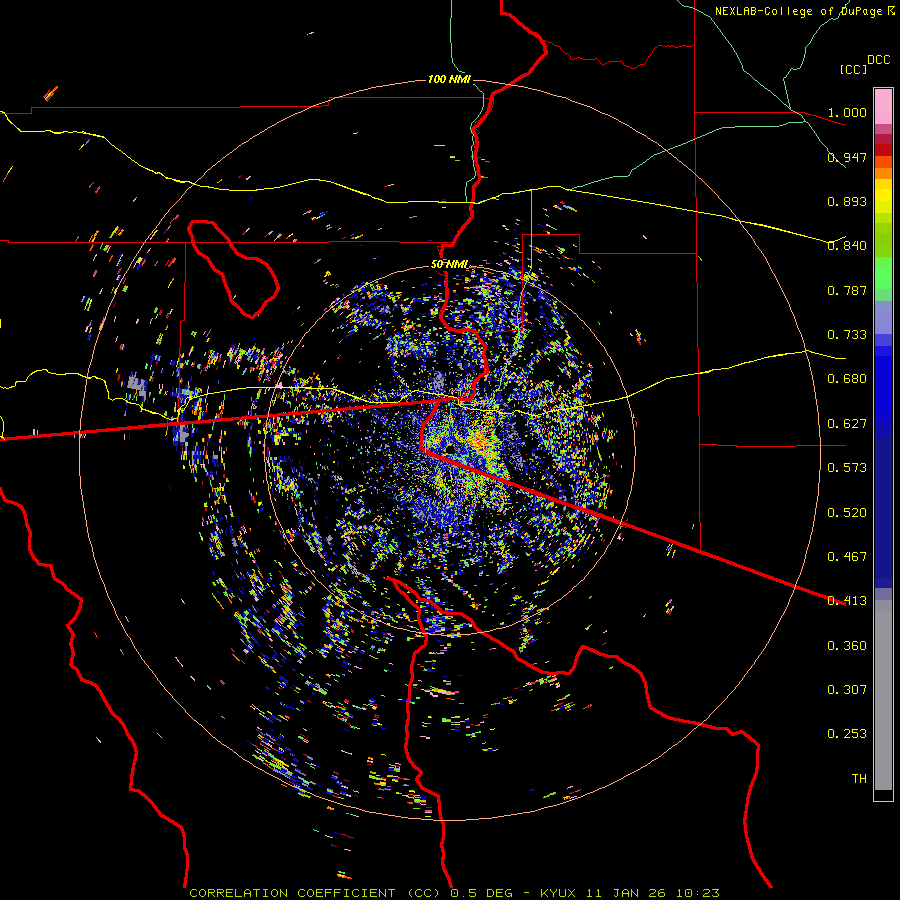Click the 0.413 scale label
This screenshot has height=900, width=900.
(847, 601)
